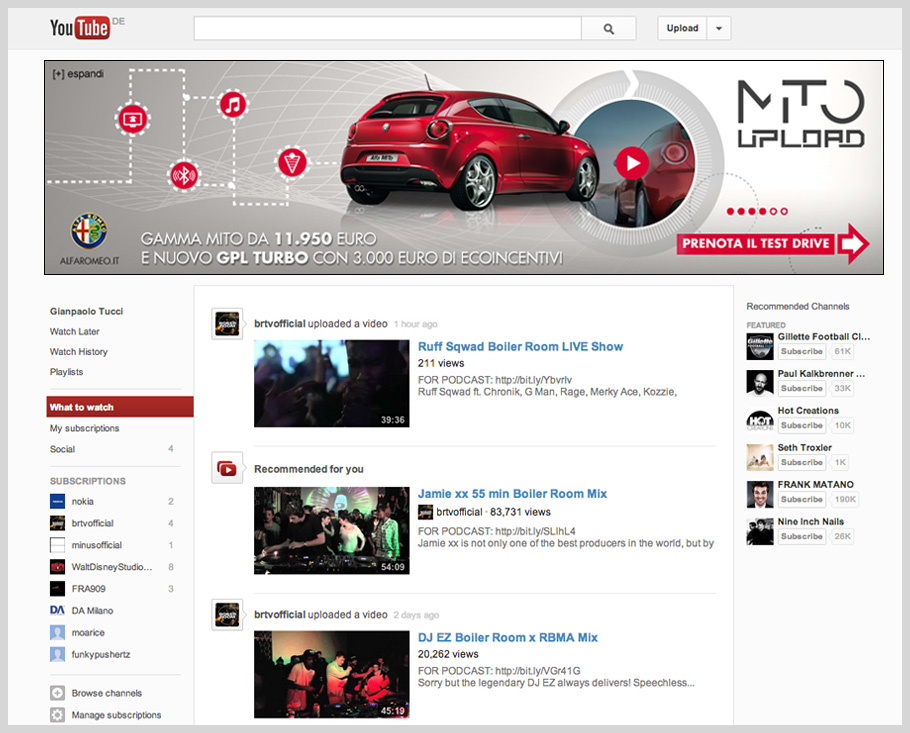Click the music note icon in banner
This screenshot has width=910, height=733.
[233, 105]
